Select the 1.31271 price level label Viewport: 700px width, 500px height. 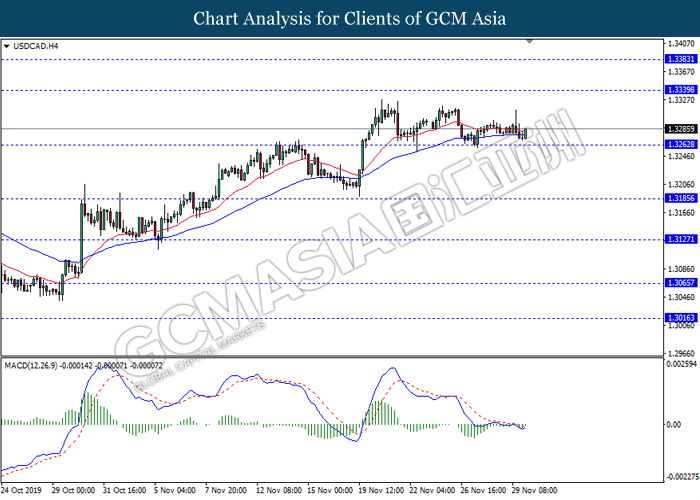click(x=681, y=240)
